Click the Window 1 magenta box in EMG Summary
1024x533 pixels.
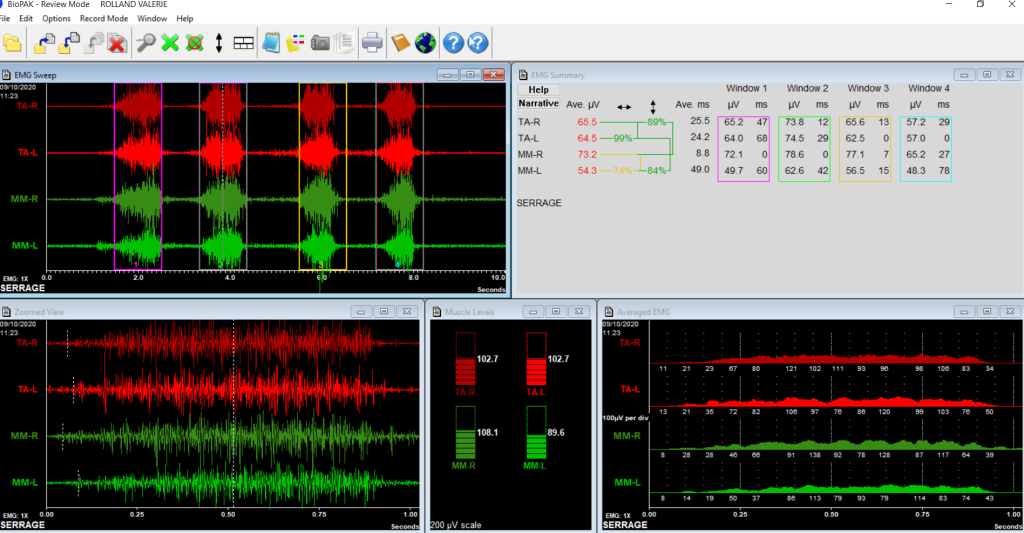(x=743, y=148)
